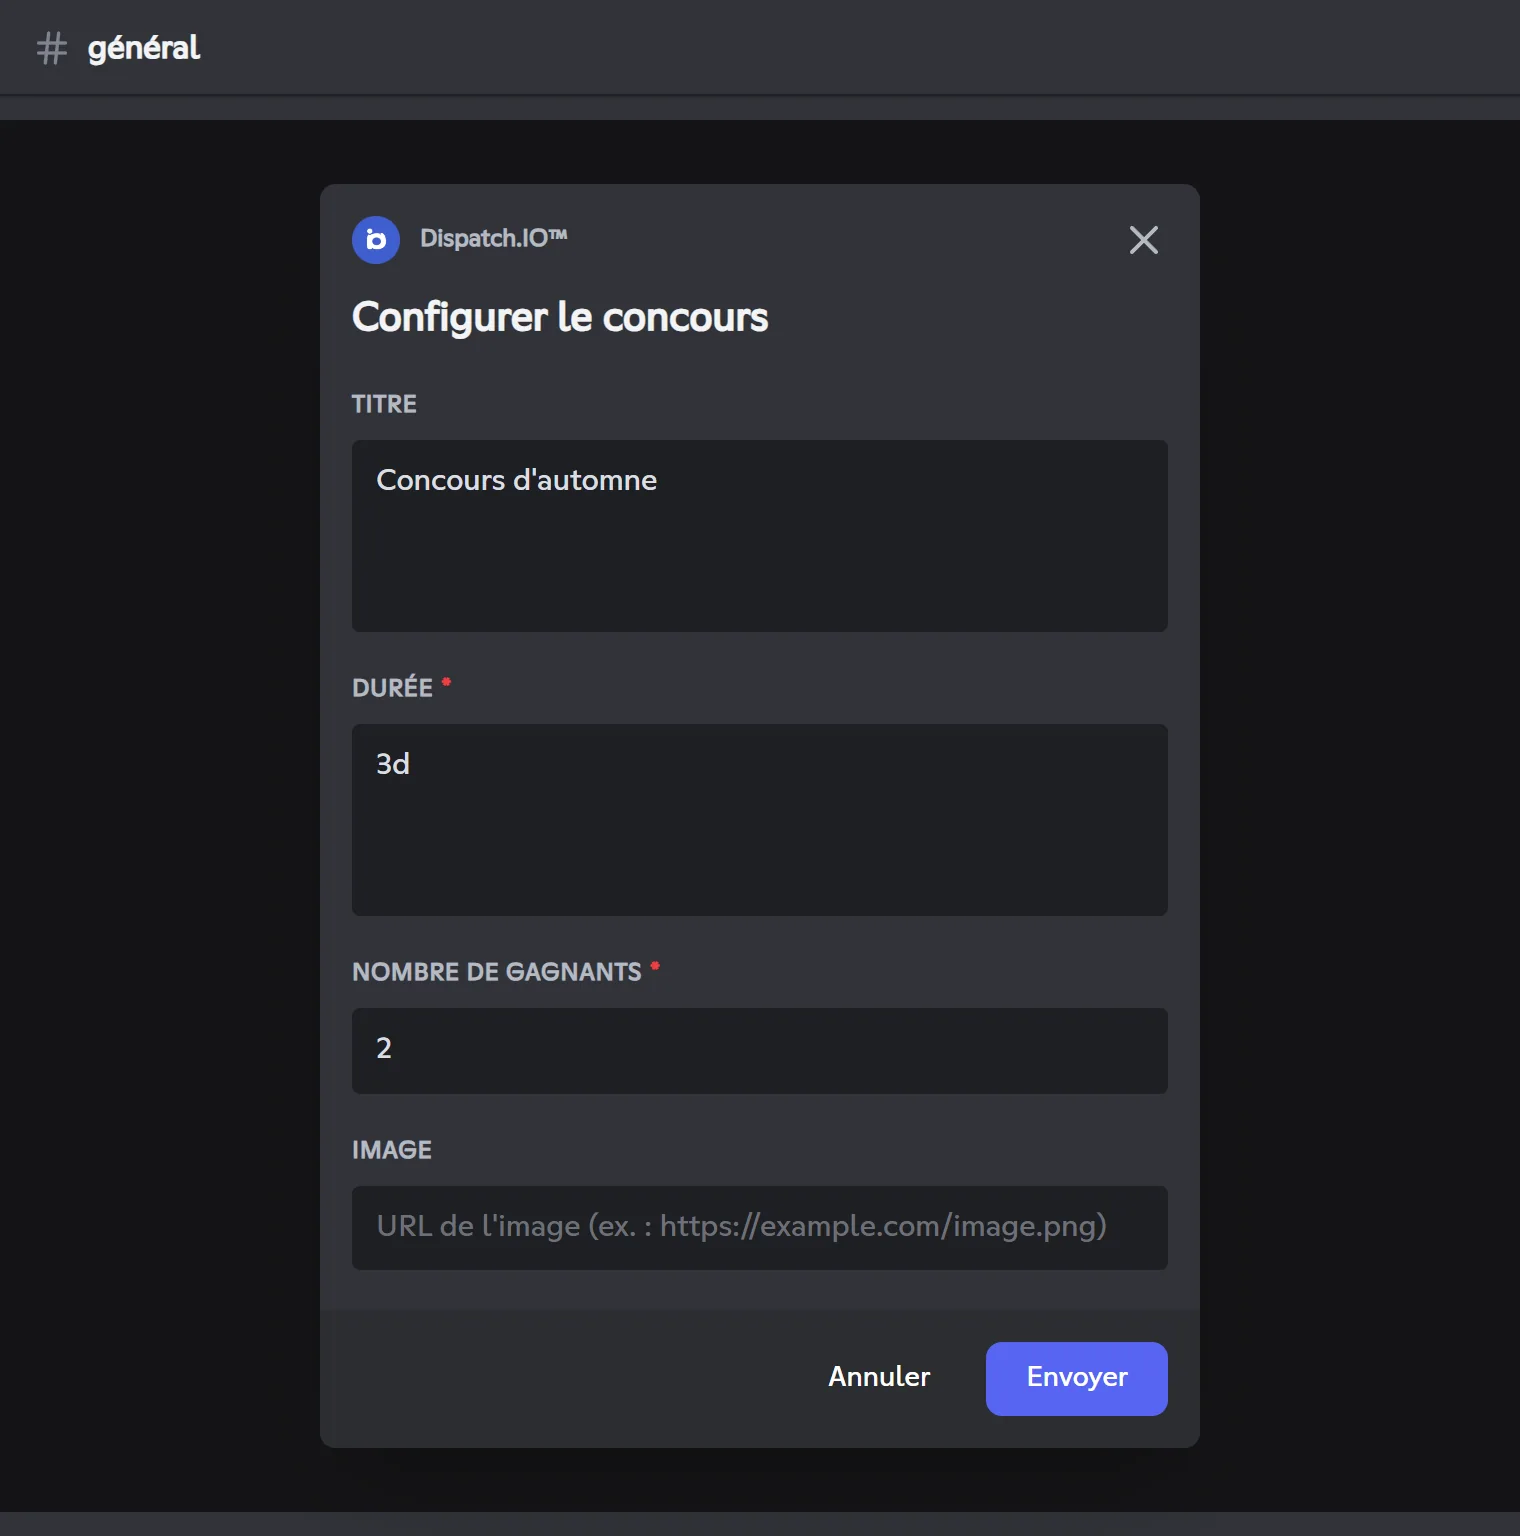This screenshot has height=1536, width=1520.
Task: Click the général channel name
Action: click(144, 48)
